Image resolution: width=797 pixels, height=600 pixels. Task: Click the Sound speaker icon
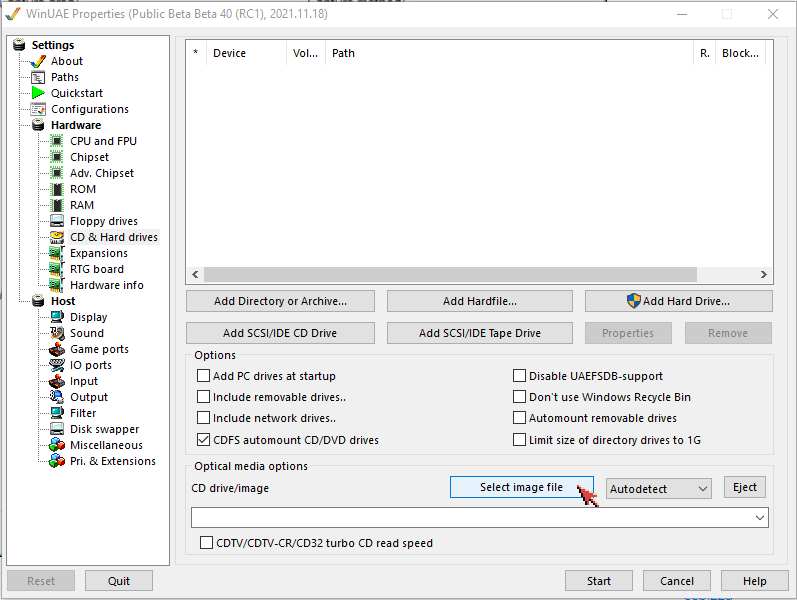pos(57,333)
